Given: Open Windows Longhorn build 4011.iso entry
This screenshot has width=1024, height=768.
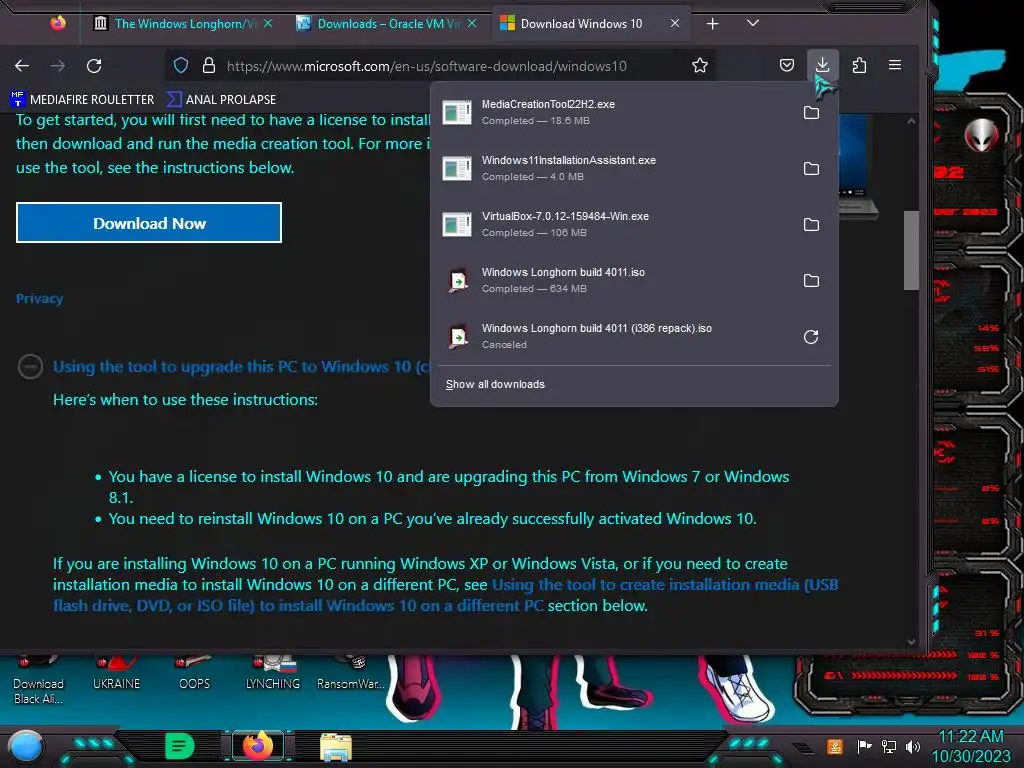Looking at the screenshot, I should (614, 281).
